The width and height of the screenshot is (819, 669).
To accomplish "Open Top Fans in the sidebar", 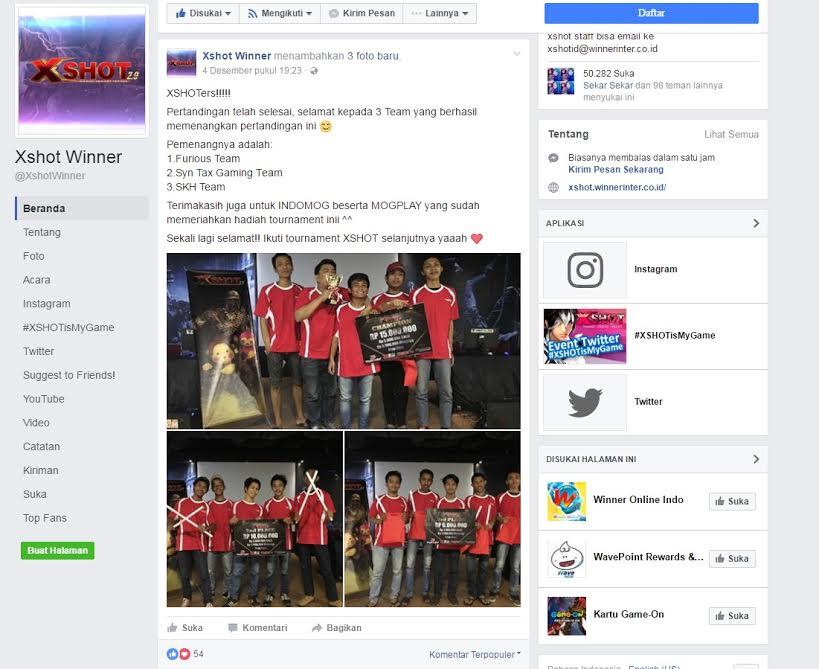I will 44,518.
